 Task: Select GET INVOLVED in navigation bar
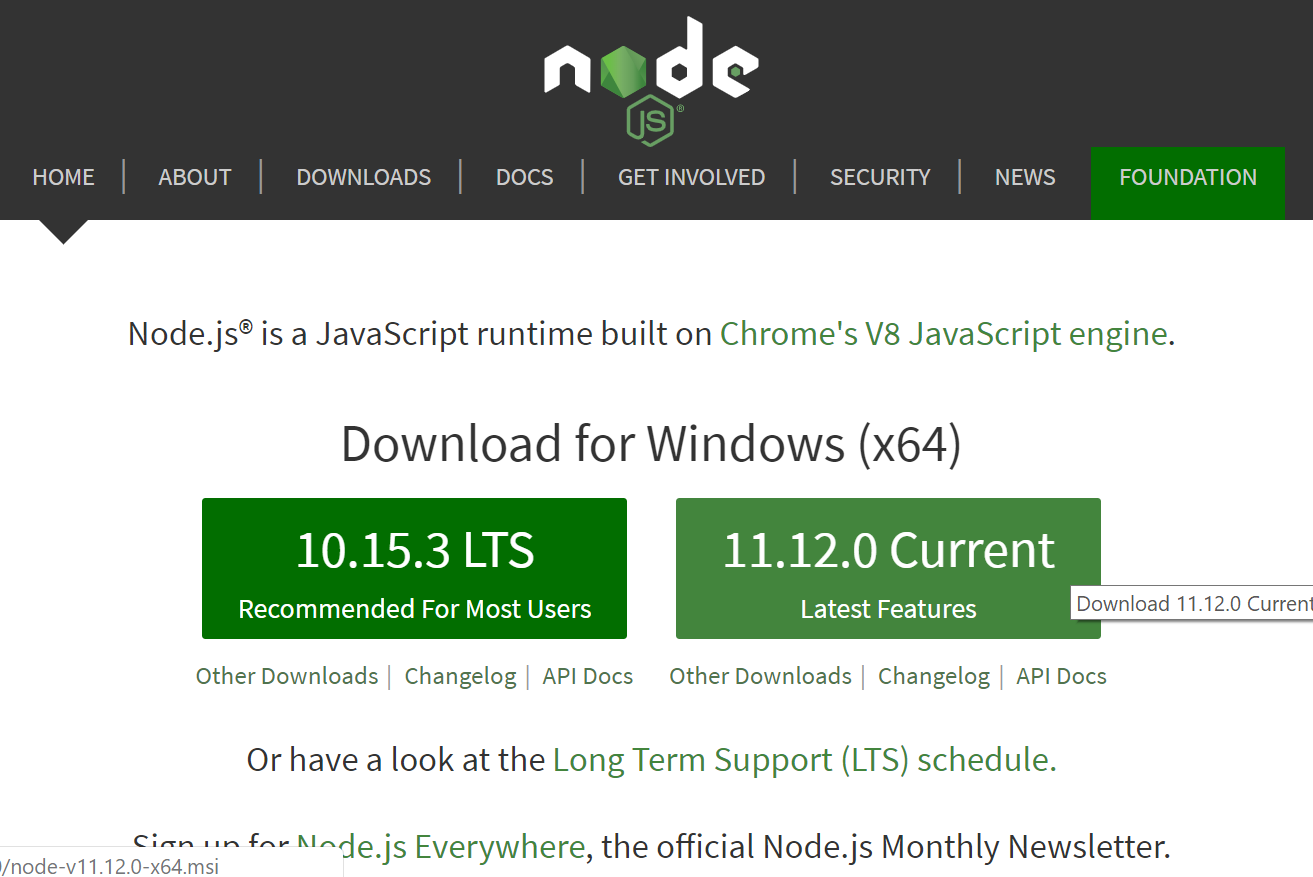[691, 178]
